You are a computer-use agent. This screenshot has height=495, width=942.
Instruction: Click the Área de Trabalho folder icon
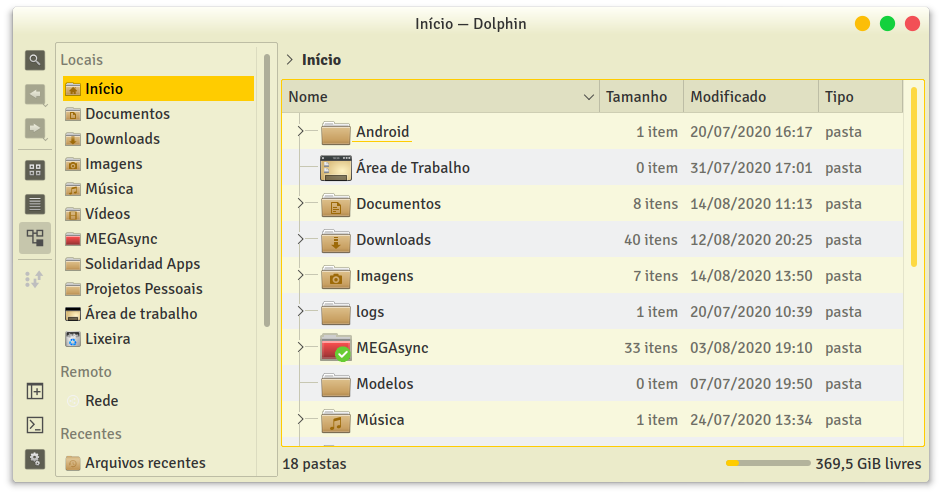336,168
